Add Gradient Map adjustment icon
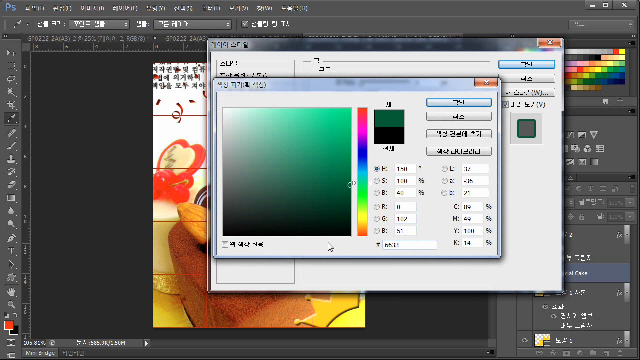Screen dimensions: 640x360 click(x=595, y=162)
